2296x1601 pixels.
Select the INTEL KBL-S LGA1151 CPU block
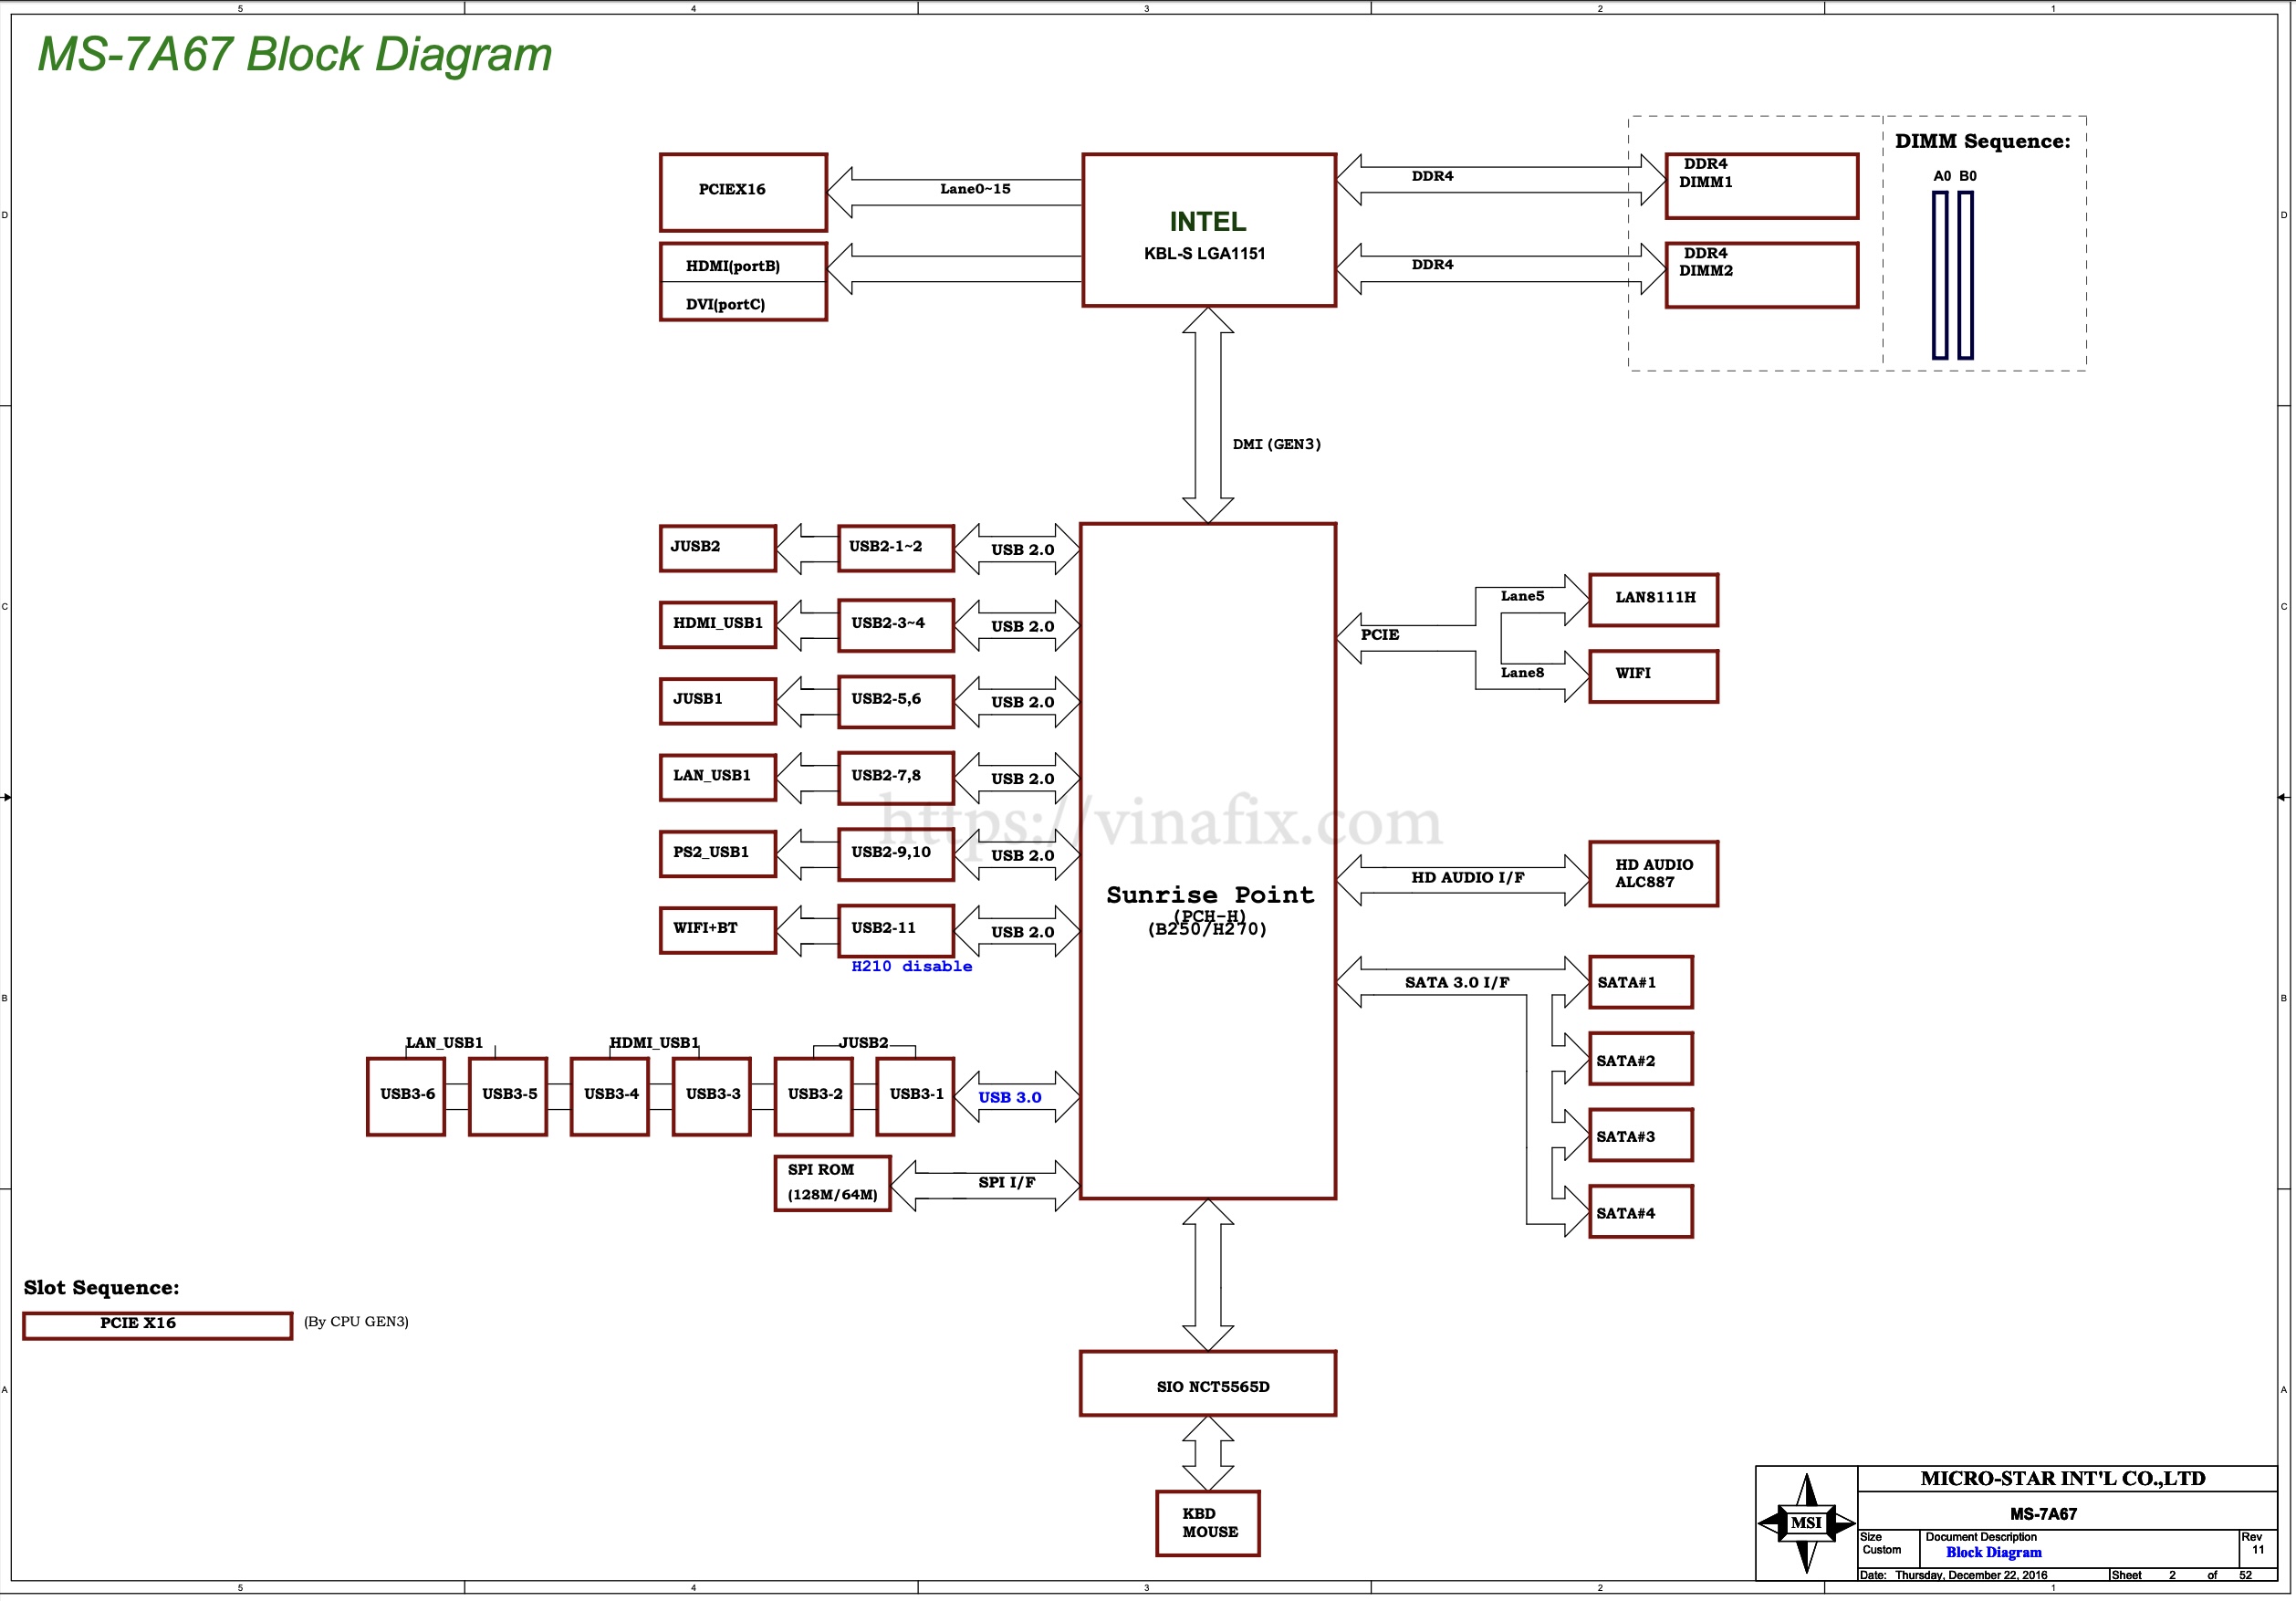point(1208,230)
